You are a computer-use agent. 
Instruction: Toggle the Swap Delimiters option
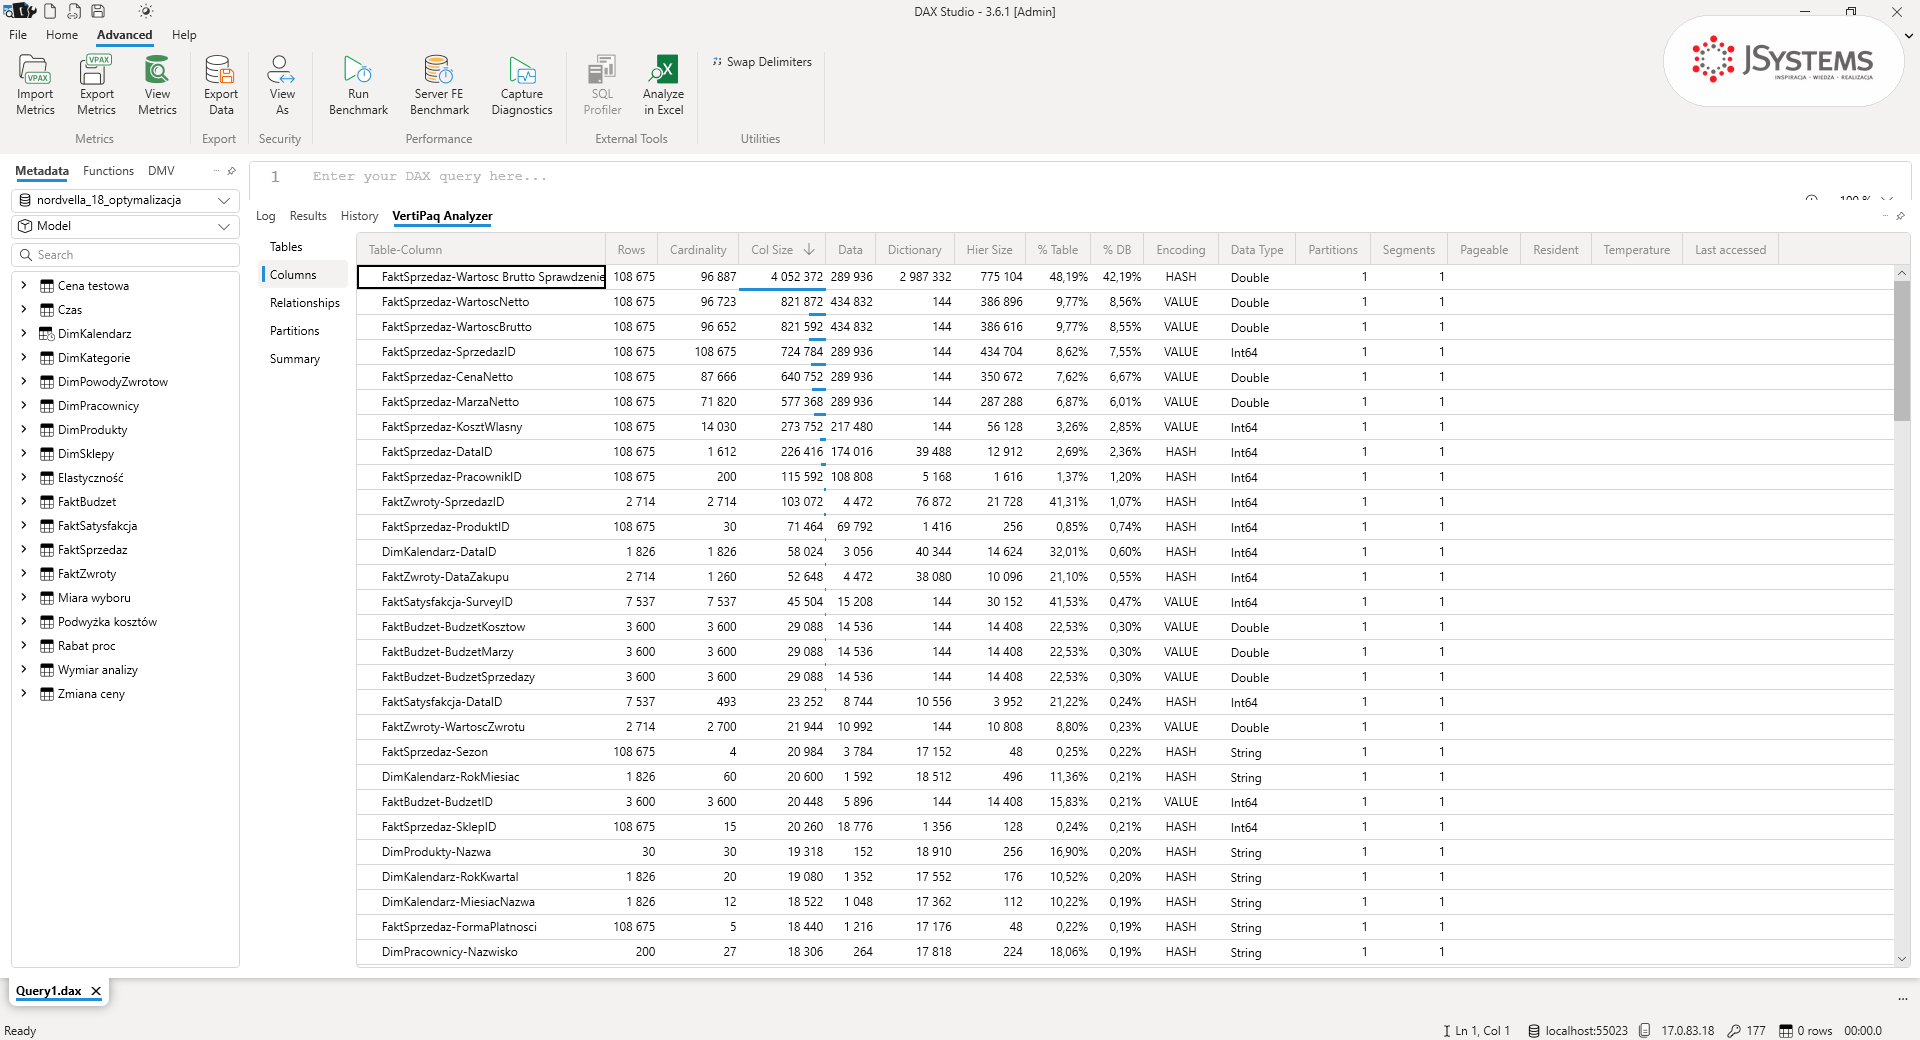pos(762,62)
